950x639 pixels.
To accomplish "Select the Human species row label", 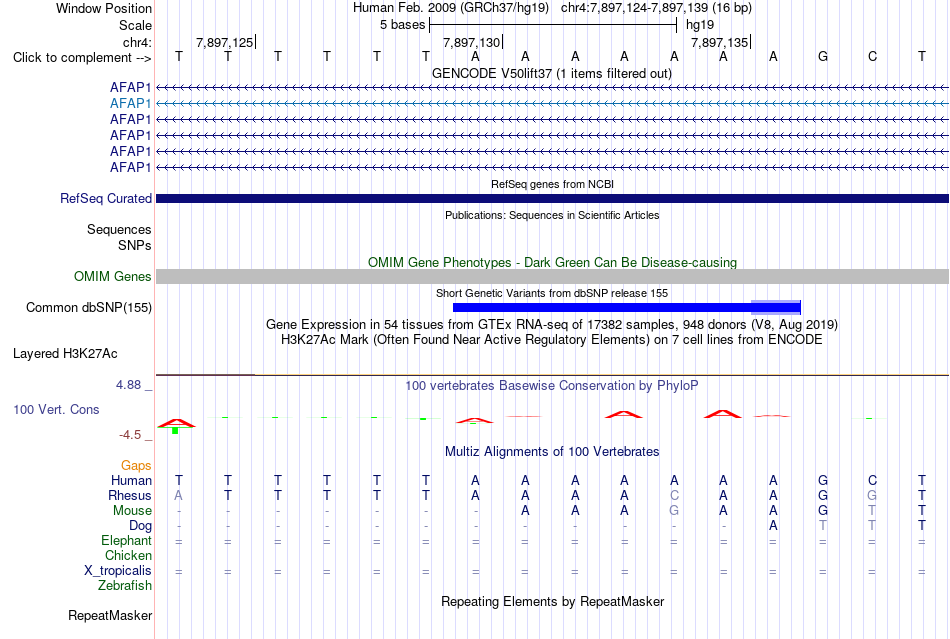I will pyautogui.click(x=131, y=481).
